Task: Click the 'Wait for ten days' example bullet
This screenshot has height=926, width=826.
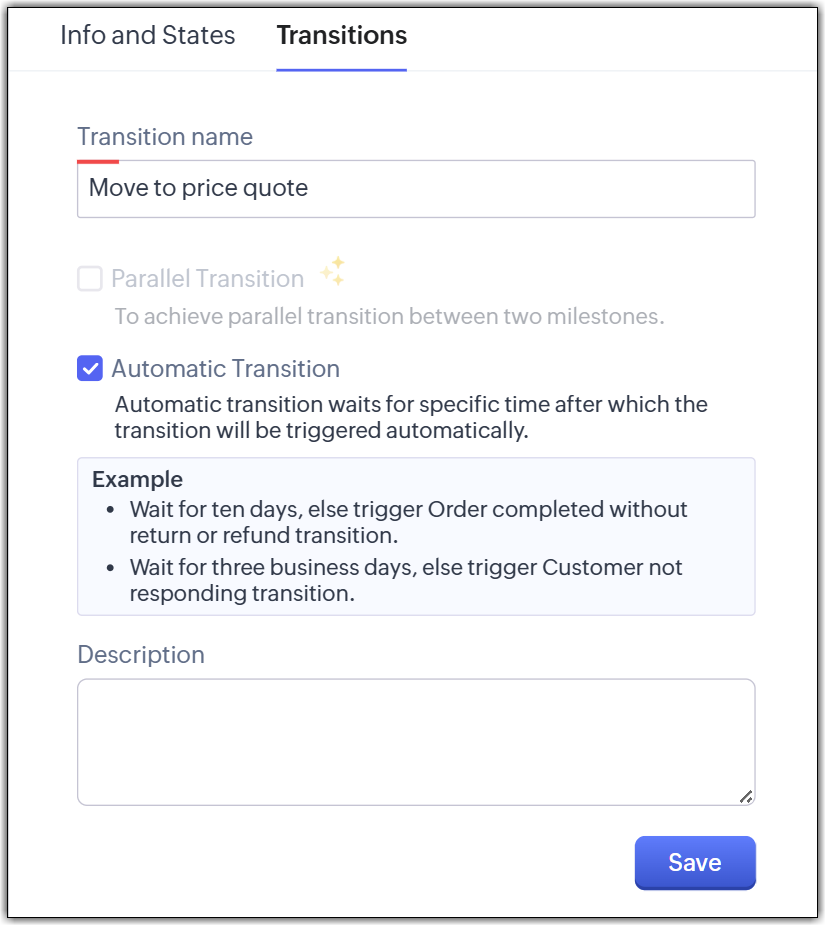Action: [408, 522]
